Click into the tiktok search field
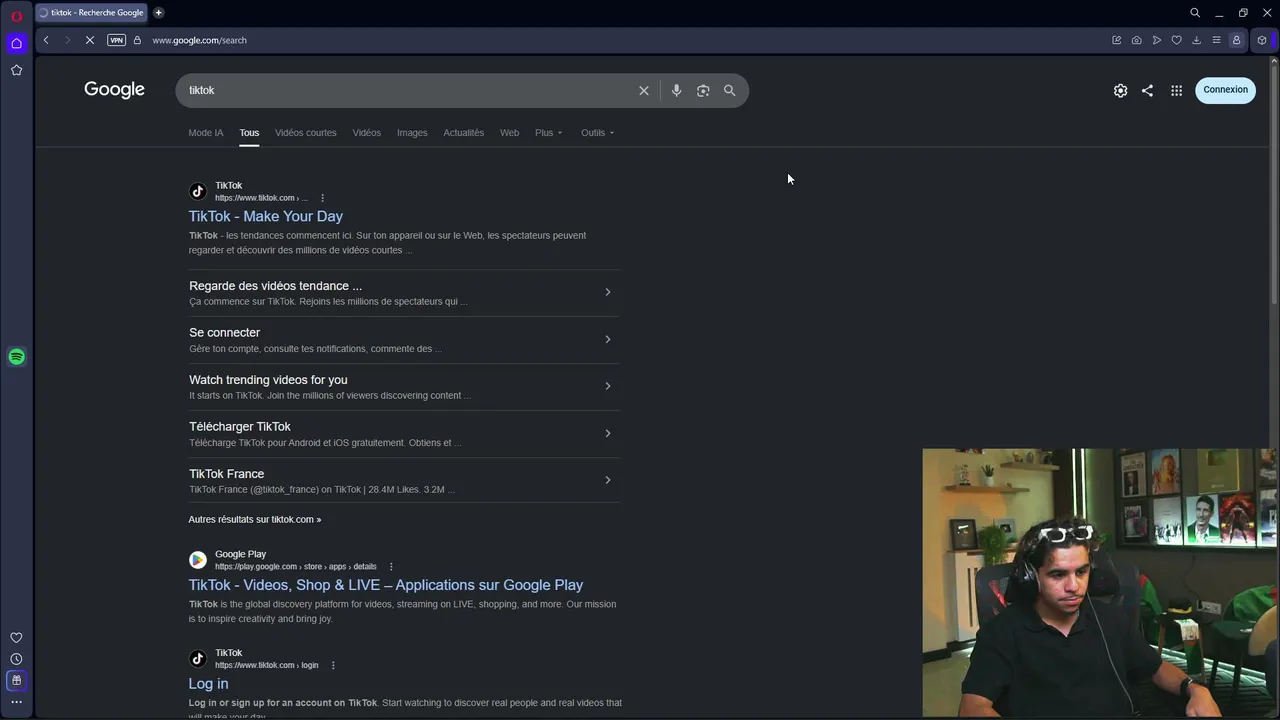This screenshot has height=720, width=1280. point(408,90)
